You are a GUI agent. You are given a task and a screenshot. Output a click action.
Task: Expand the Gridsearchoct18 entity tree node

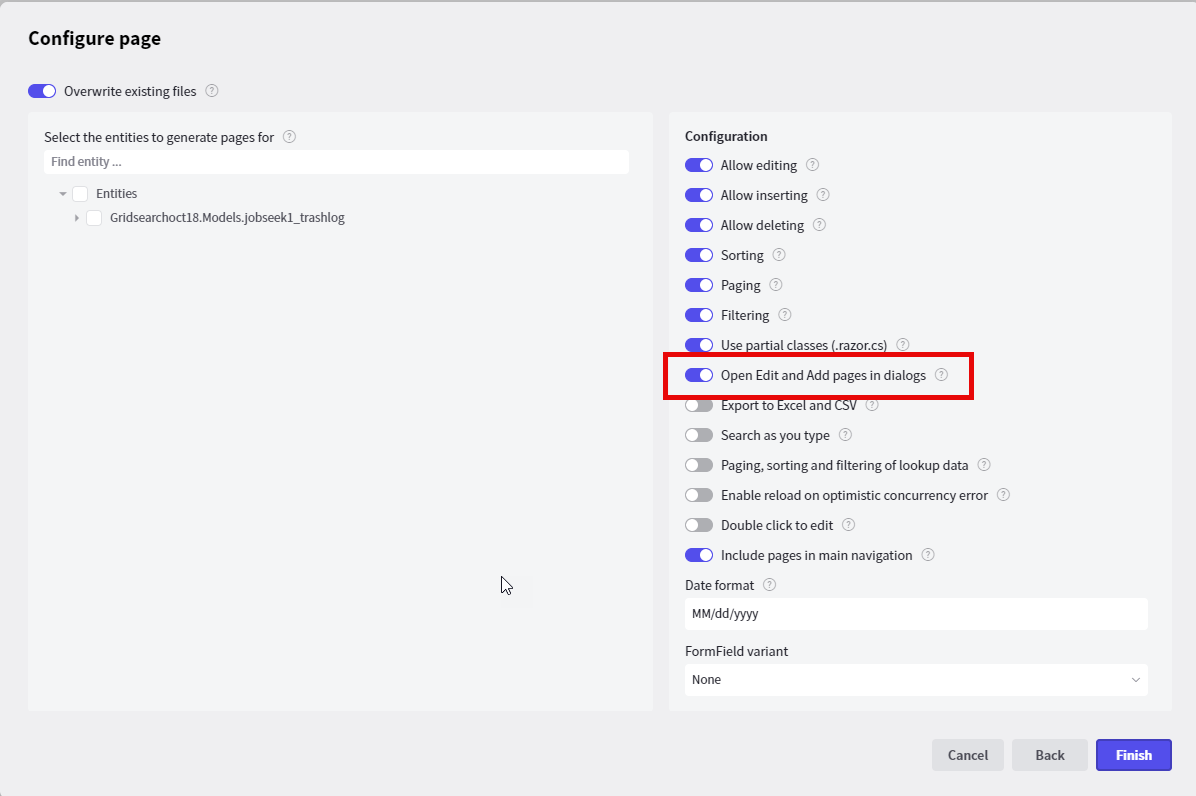(x=77, y=217)
